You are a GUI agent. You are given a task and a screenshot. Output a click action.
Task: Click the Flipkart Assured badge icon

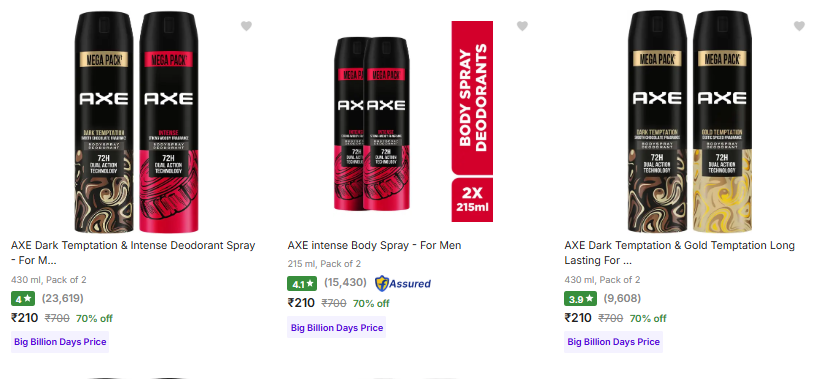(403, 284)
